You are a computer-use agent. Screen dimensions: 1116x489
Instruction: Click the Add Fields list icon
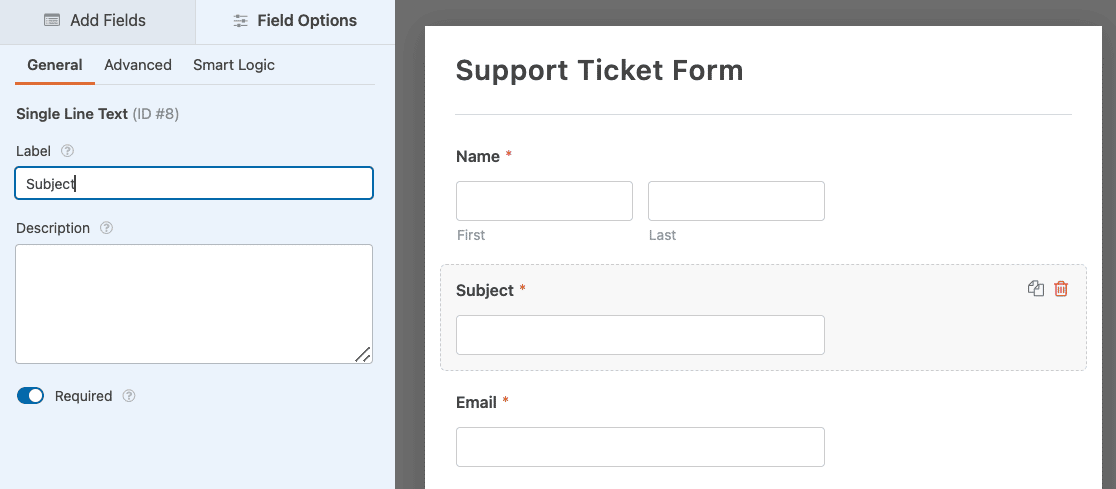[52, 21]
